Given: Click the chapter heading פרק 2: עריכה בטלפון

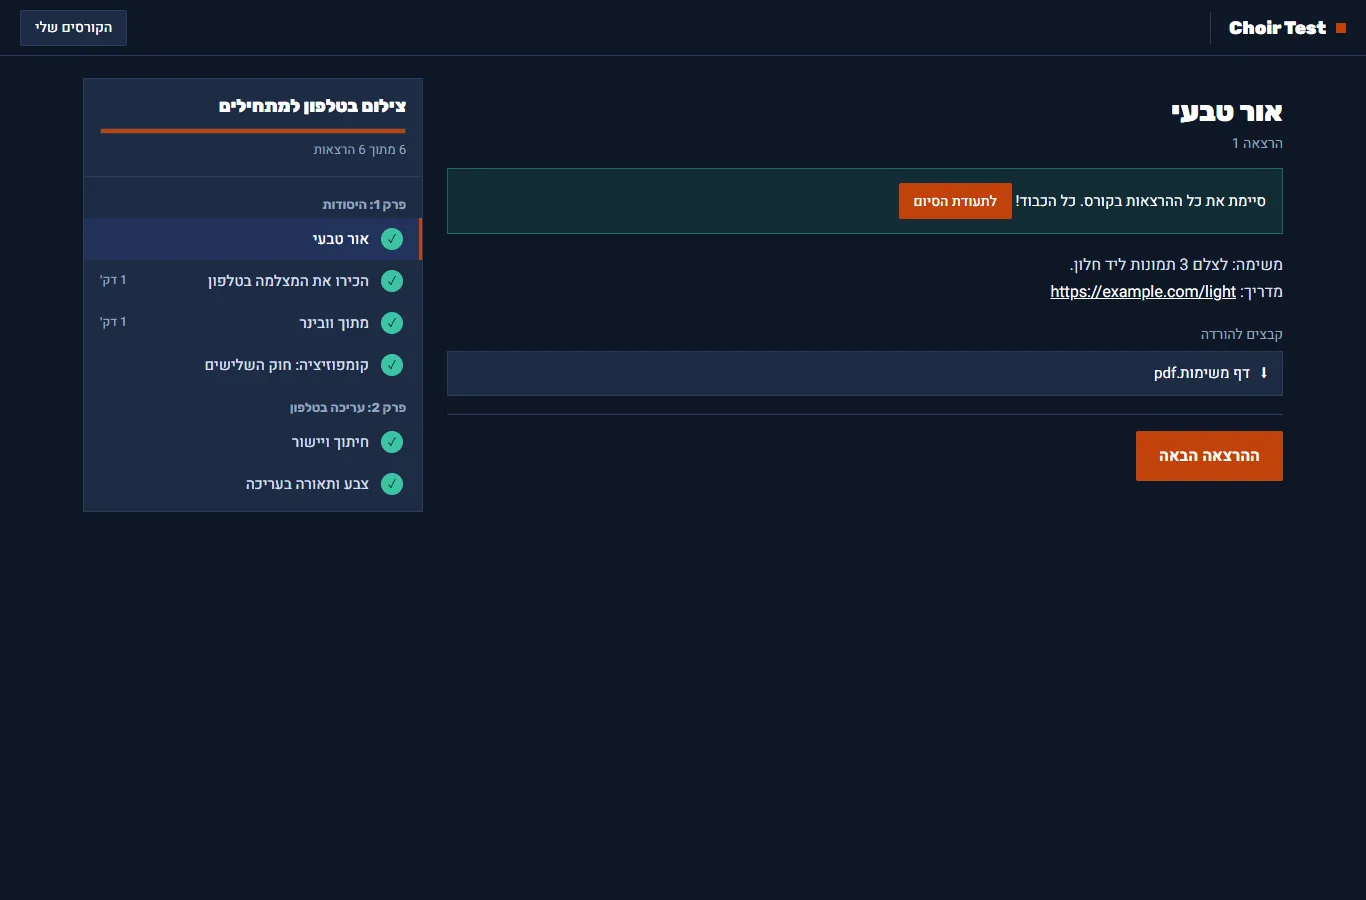Looking at the screenshot, I should click(x=348, y=408).
